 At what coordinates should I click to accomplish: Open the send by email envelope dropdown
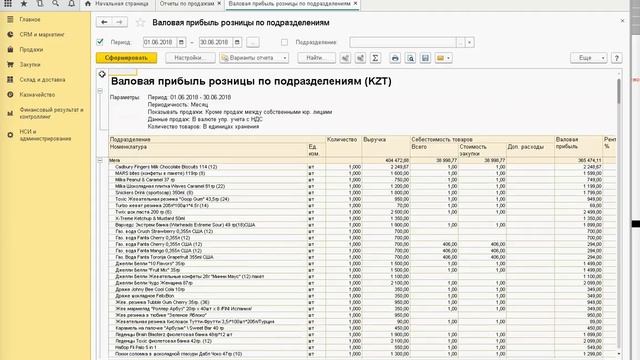pos(443,58)
